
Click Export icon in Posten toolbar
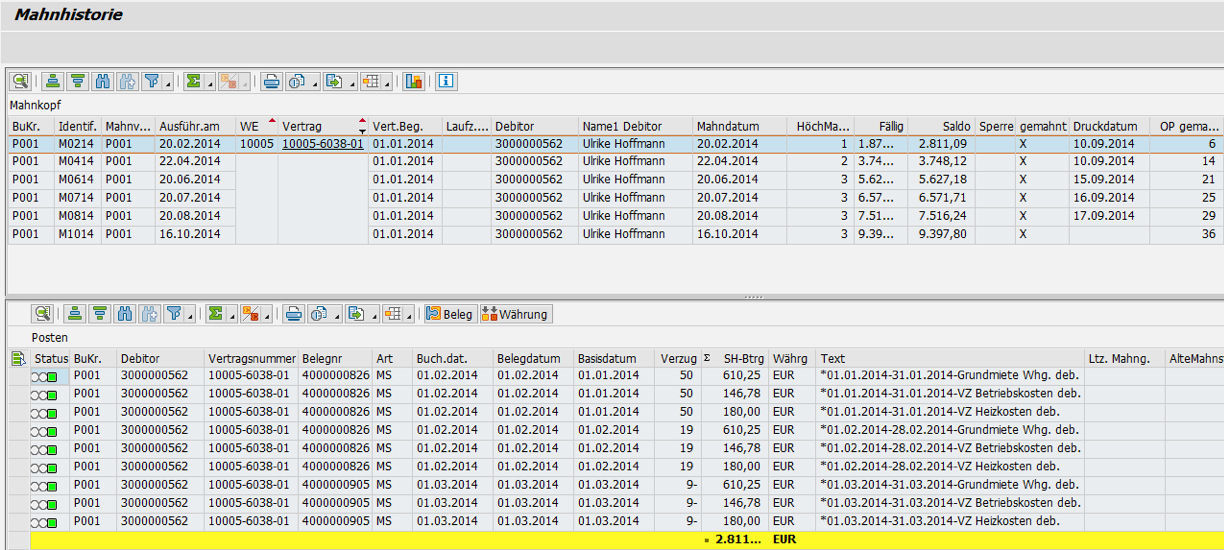click(355, 314)
